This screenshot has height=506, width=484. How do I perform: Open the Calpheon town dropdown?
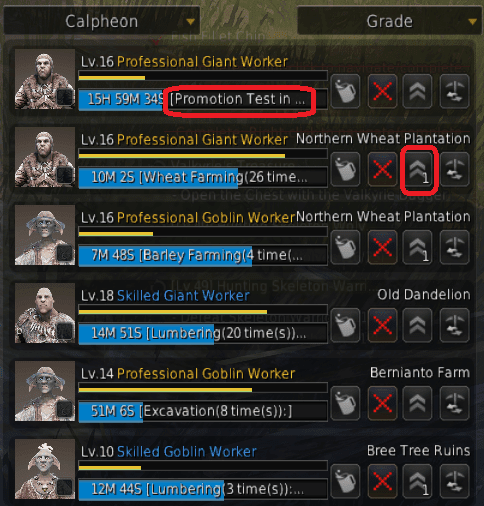click(102, 21)
